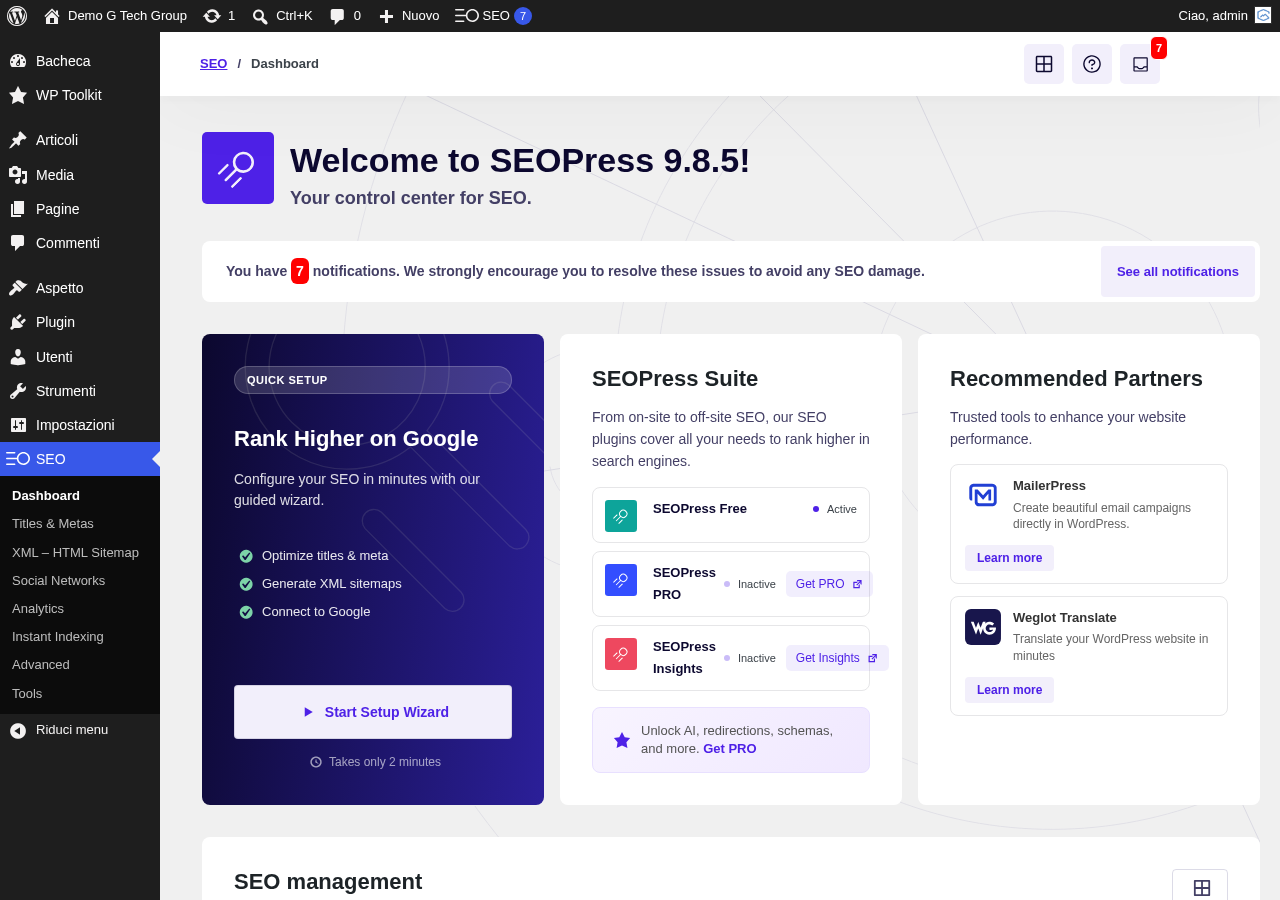Open Aspetto in sidebar
The width and height of the screenshot is (1280, 900).
coord(80,288)
